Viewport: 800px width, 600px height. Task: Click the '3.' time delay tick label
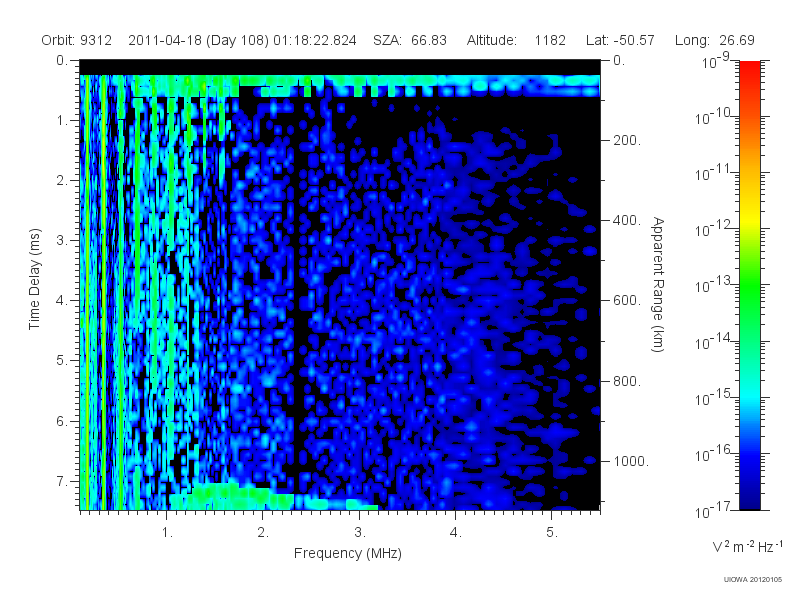pos(62,241)
